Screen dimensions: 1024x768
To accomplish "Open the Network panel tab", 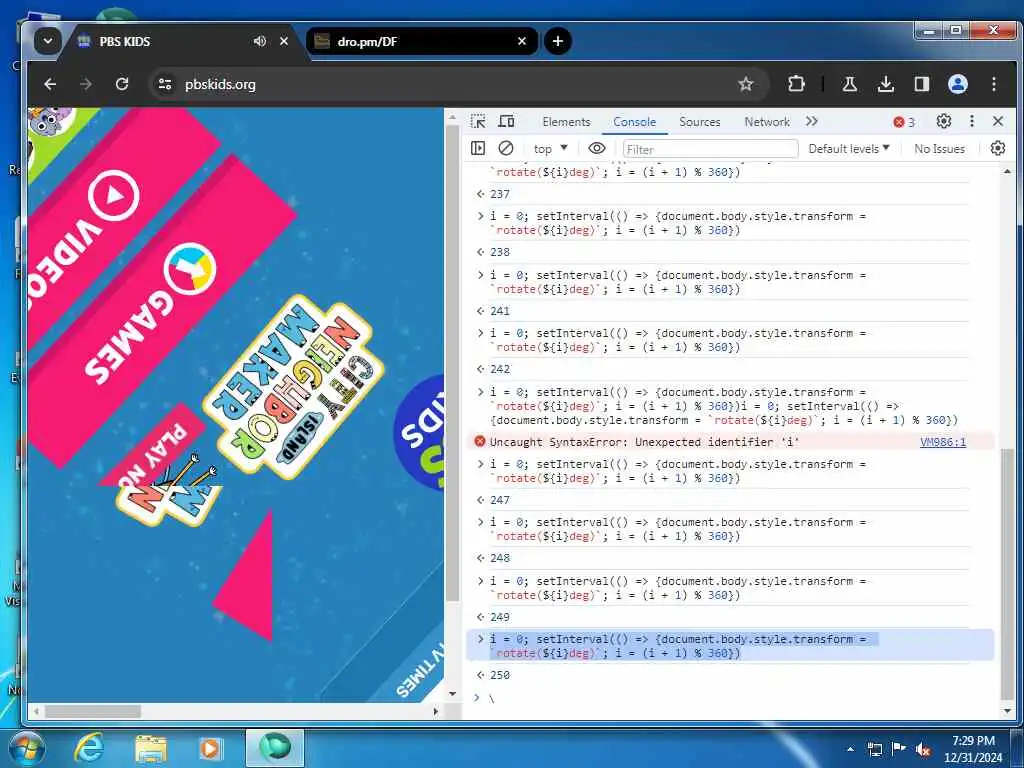I will tap(767, 122).
